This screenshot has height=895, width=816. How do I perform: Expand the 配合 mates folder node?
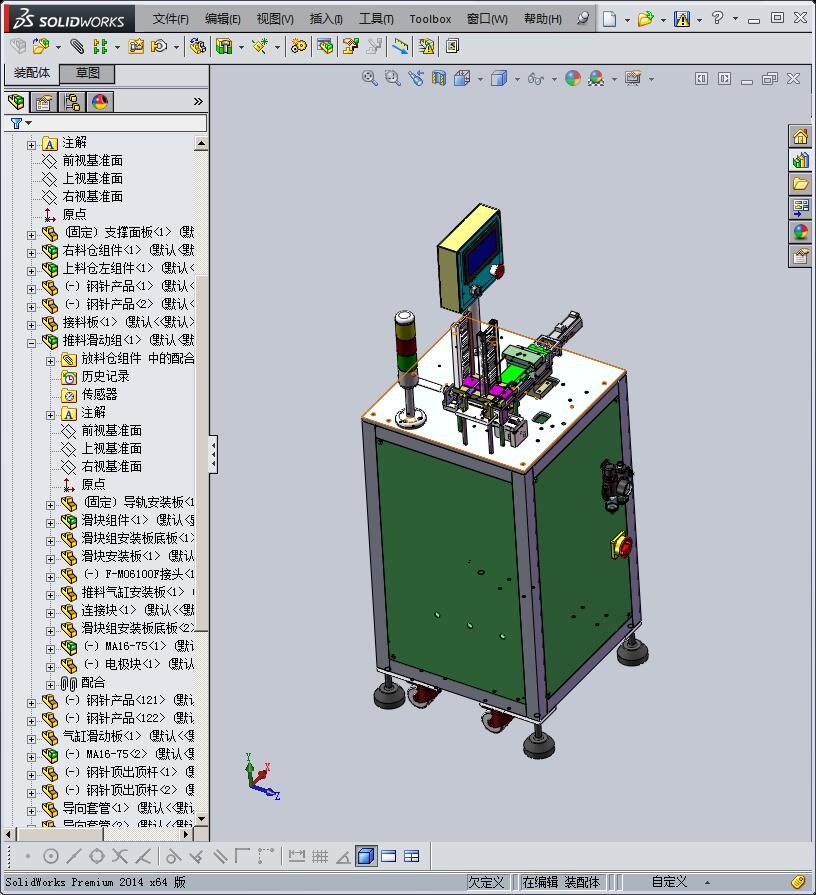tap(50, 685)
